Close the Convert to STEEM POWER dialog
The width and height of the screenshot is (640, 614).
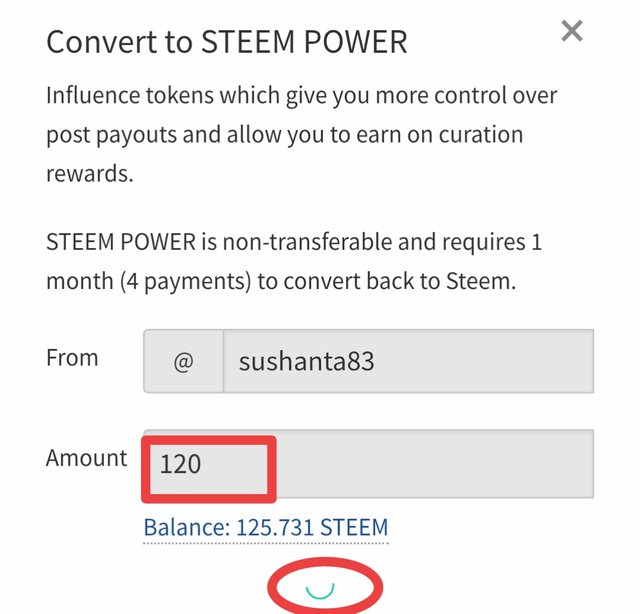click(x=571, y=31)
